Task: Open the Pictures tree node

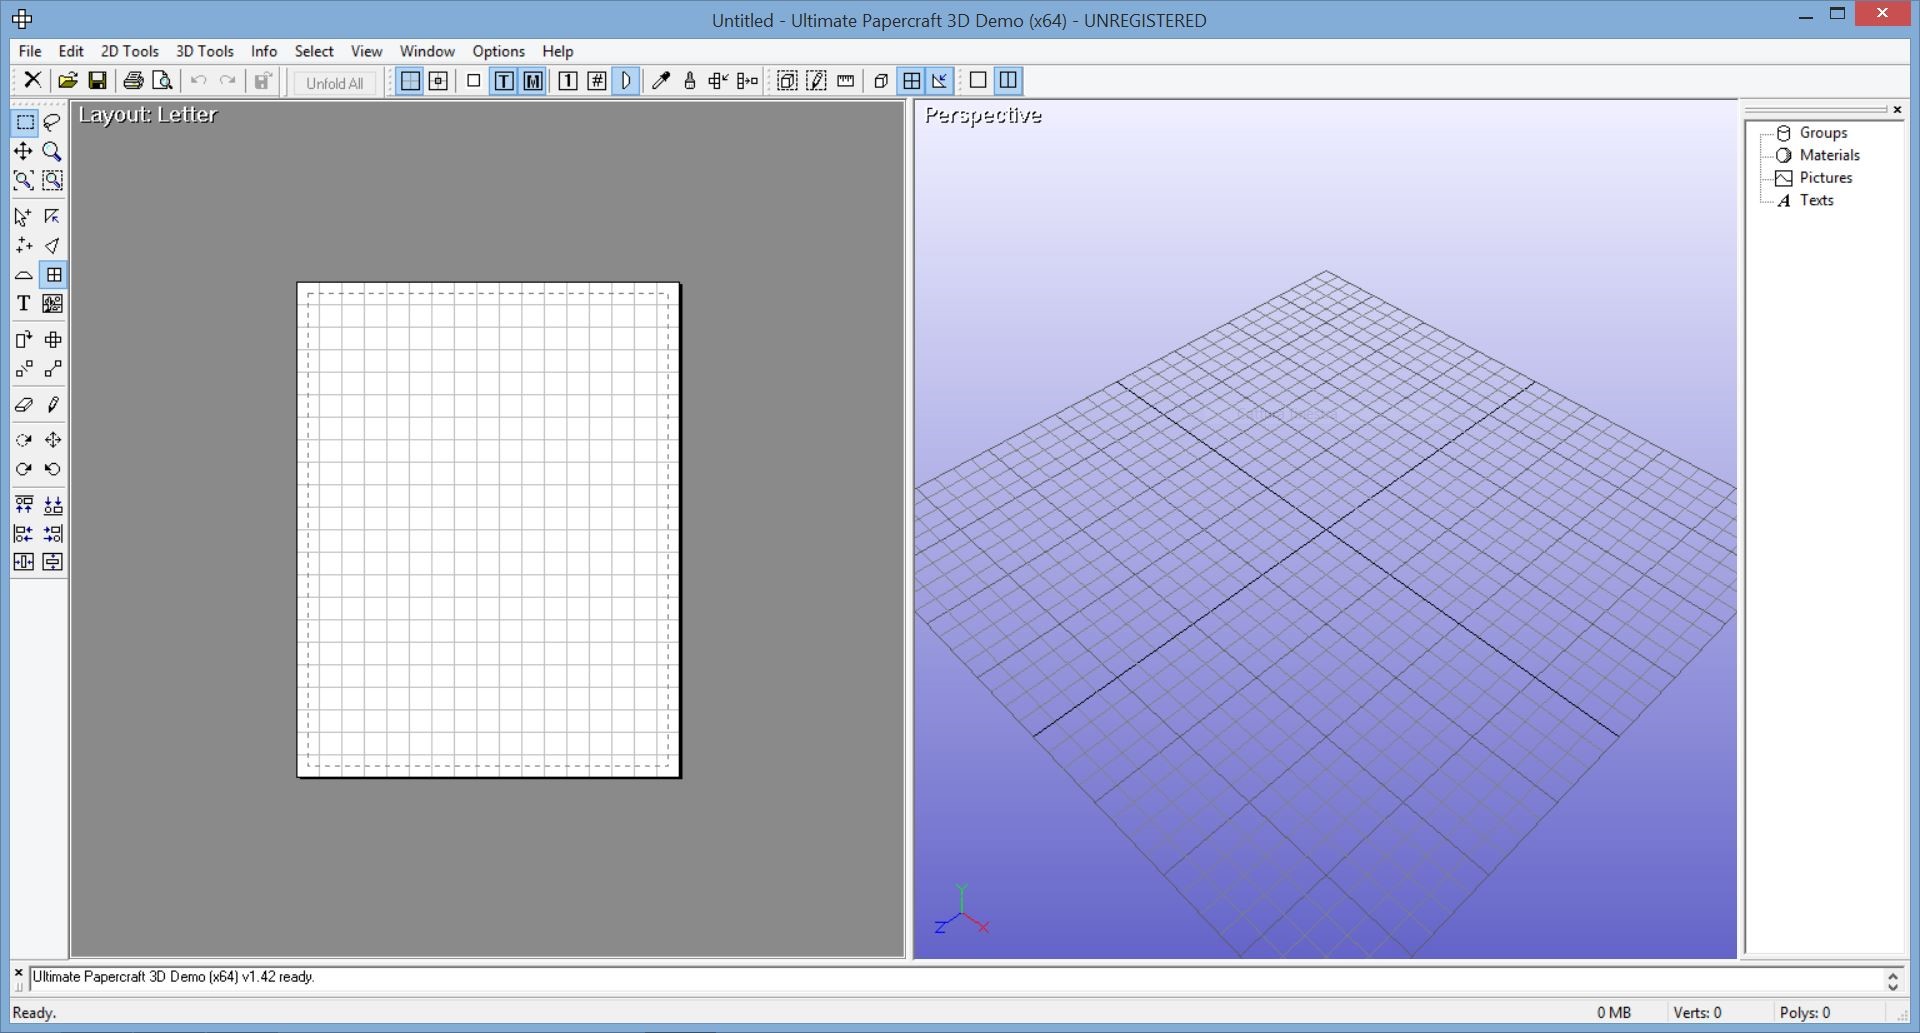Action: click(x=1825, y=178)
